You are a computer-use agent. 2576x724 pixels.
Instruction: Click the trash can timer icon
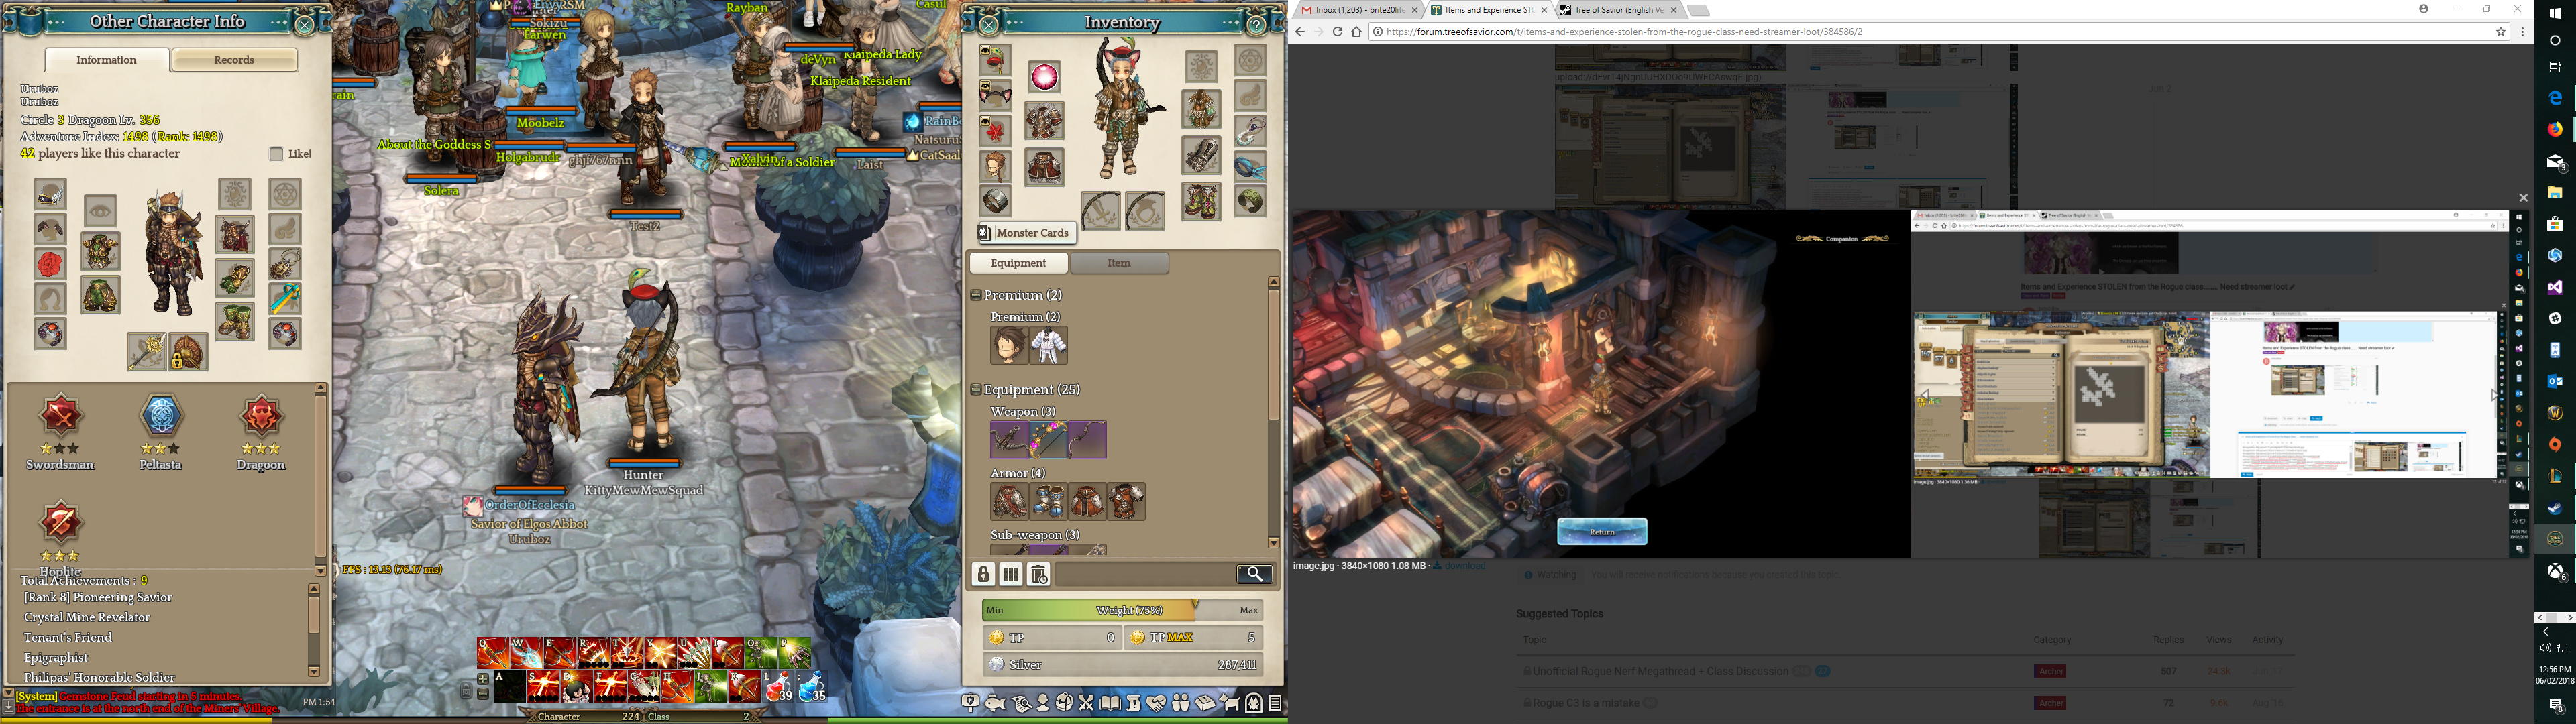coord(1039,574)
